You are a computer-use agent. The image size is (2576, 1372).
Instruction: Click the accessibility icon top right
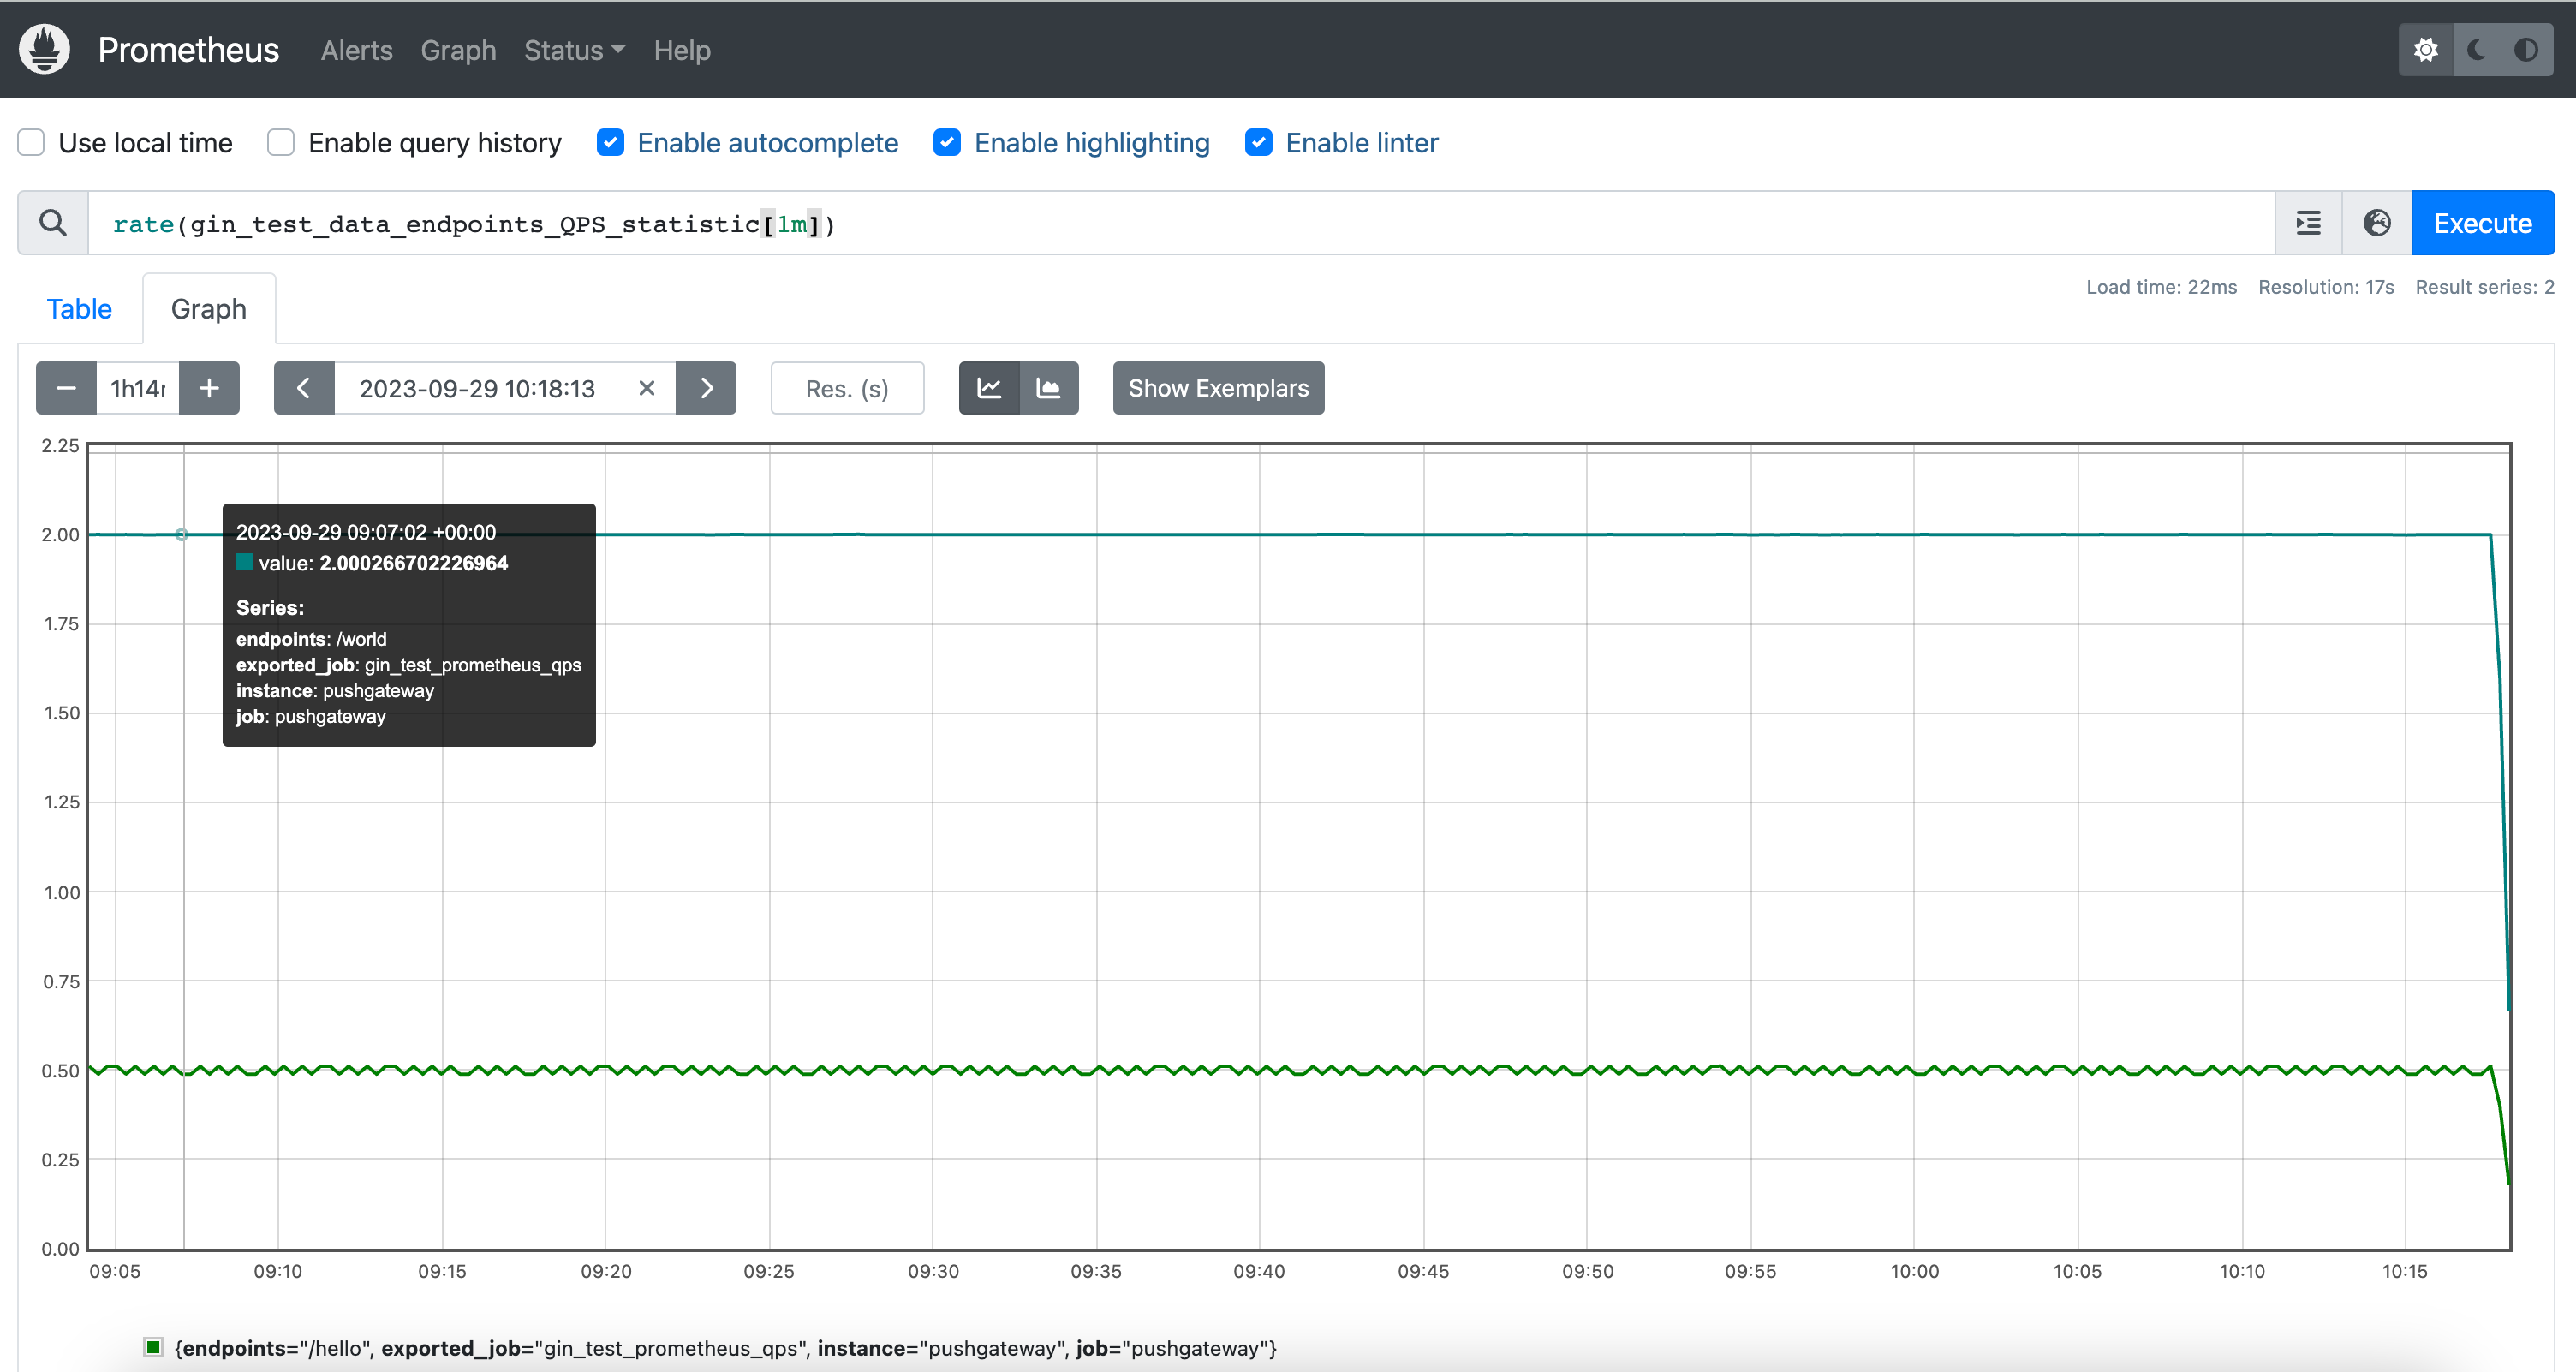[x=2526, y=50]
